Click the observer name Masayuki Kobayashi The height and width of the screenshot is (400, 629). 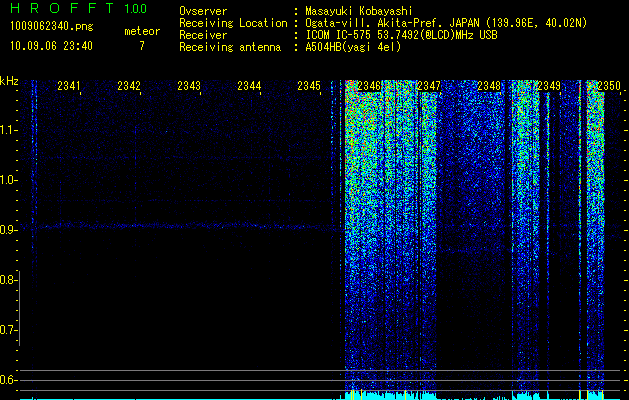(359, 12)
